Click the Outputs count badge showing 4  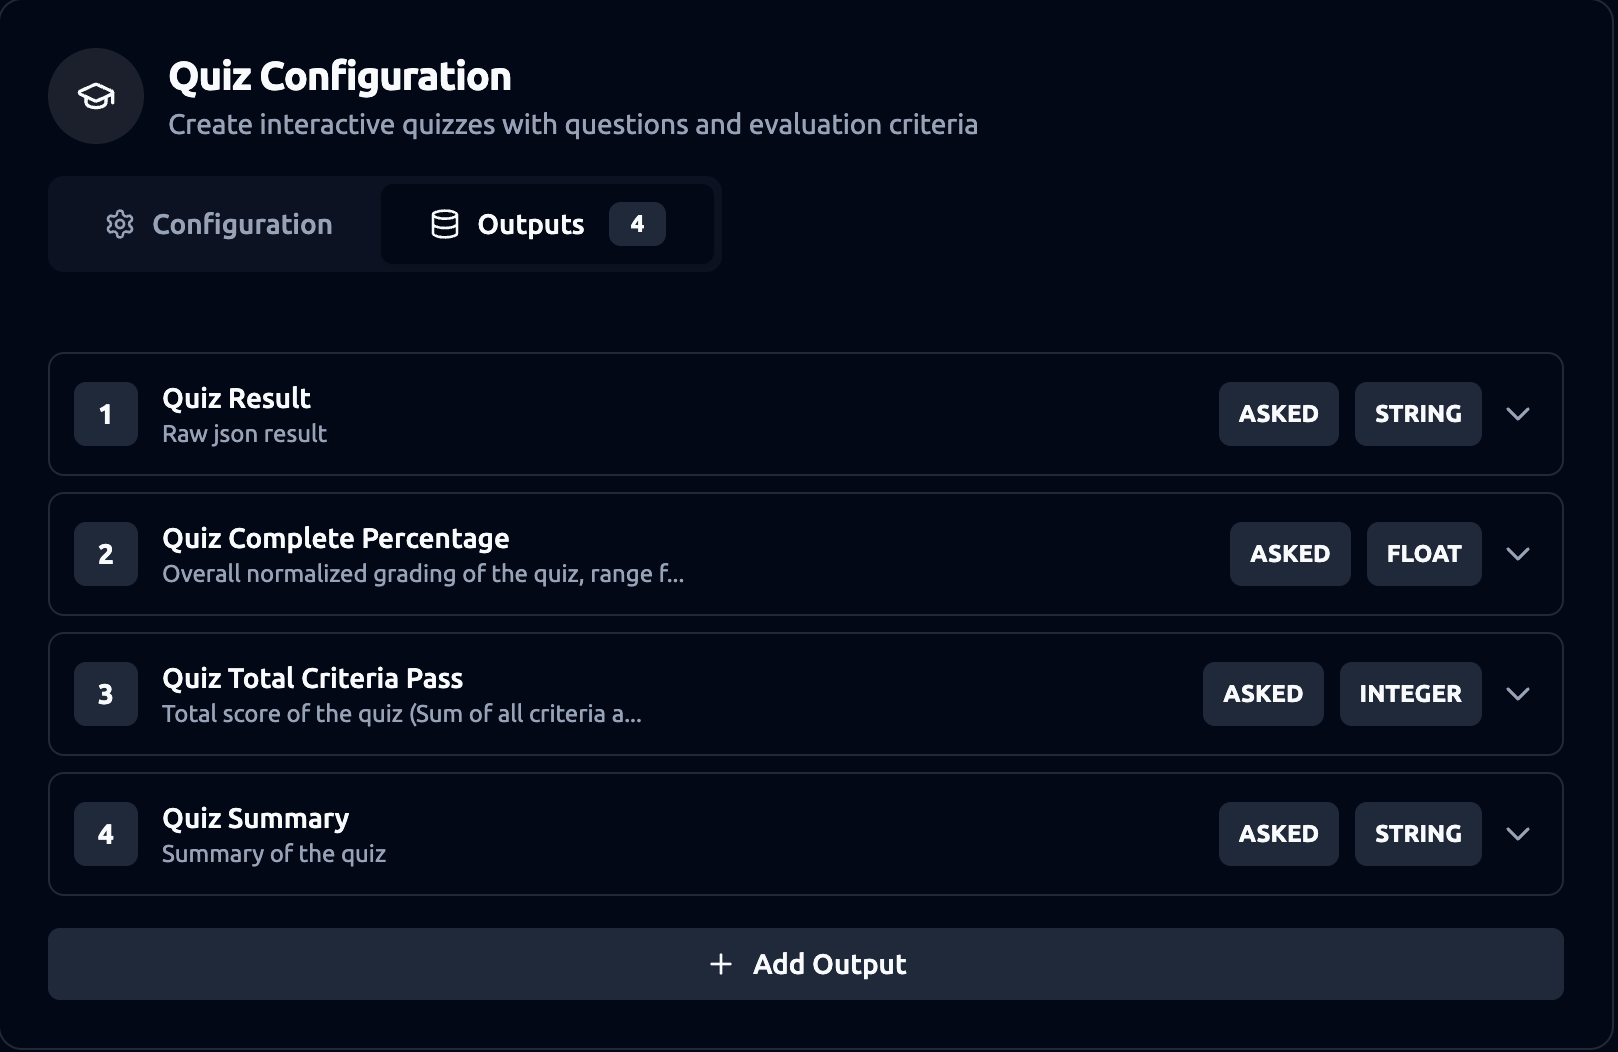click(637, 224)
